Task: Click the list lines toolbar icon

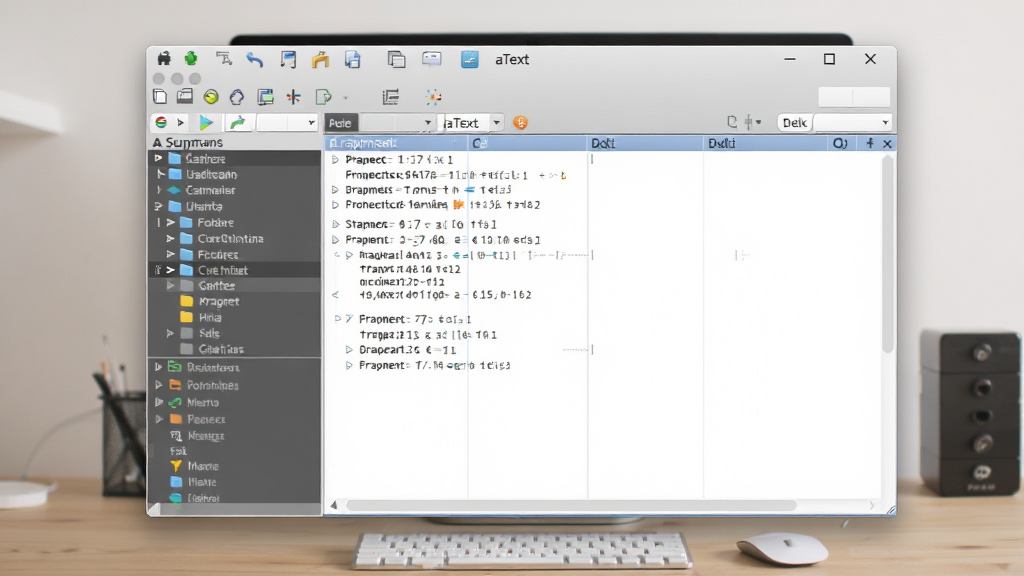Action: 391,97
